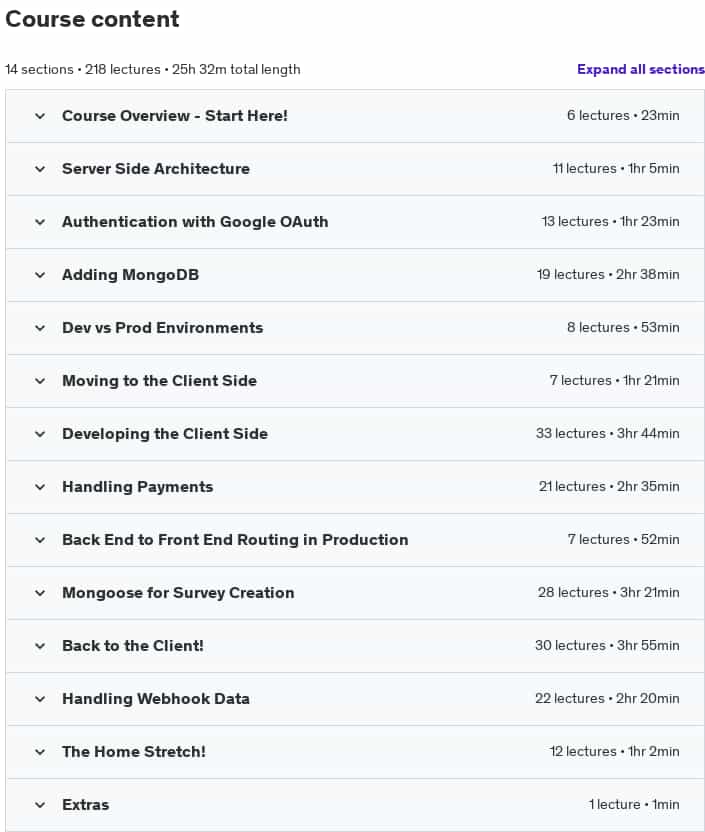Select Authentication with Google OAuth title

tap(195, 222)
